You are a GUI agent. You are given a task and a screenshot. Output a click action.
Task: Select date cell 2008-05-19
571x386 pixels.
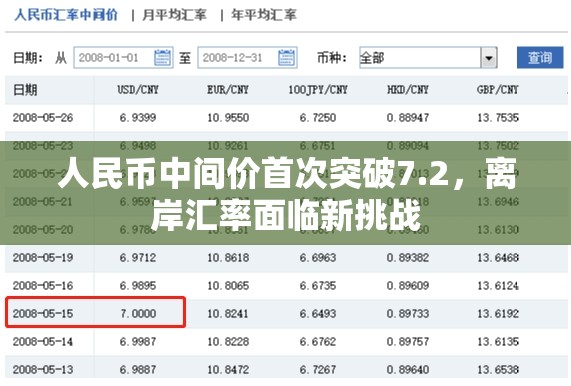click(x=43, y=258)
